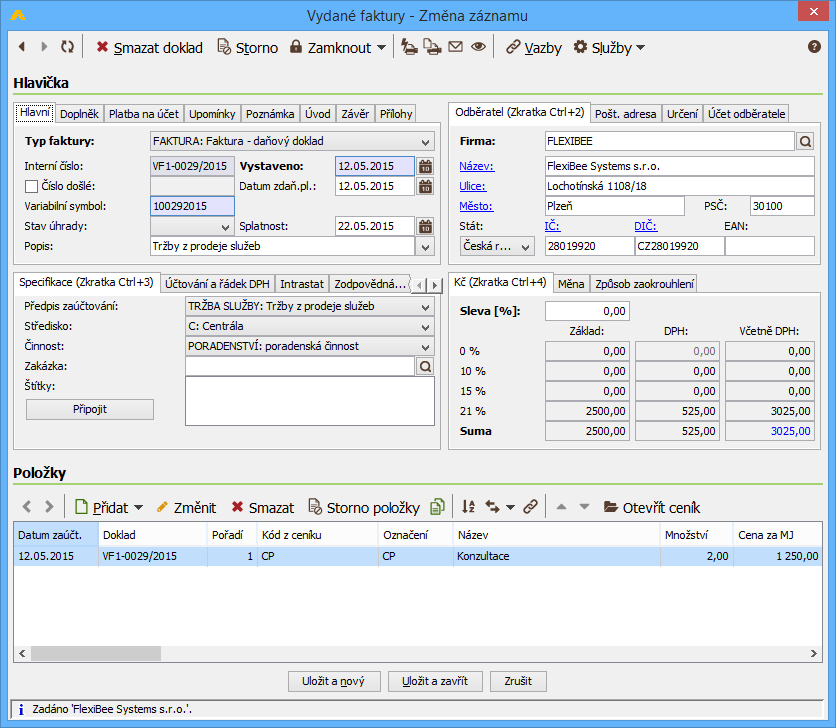Go to next item arrow in Položky toolbar
The width and height of the screenshot is (836, 728).
point(49,507)
